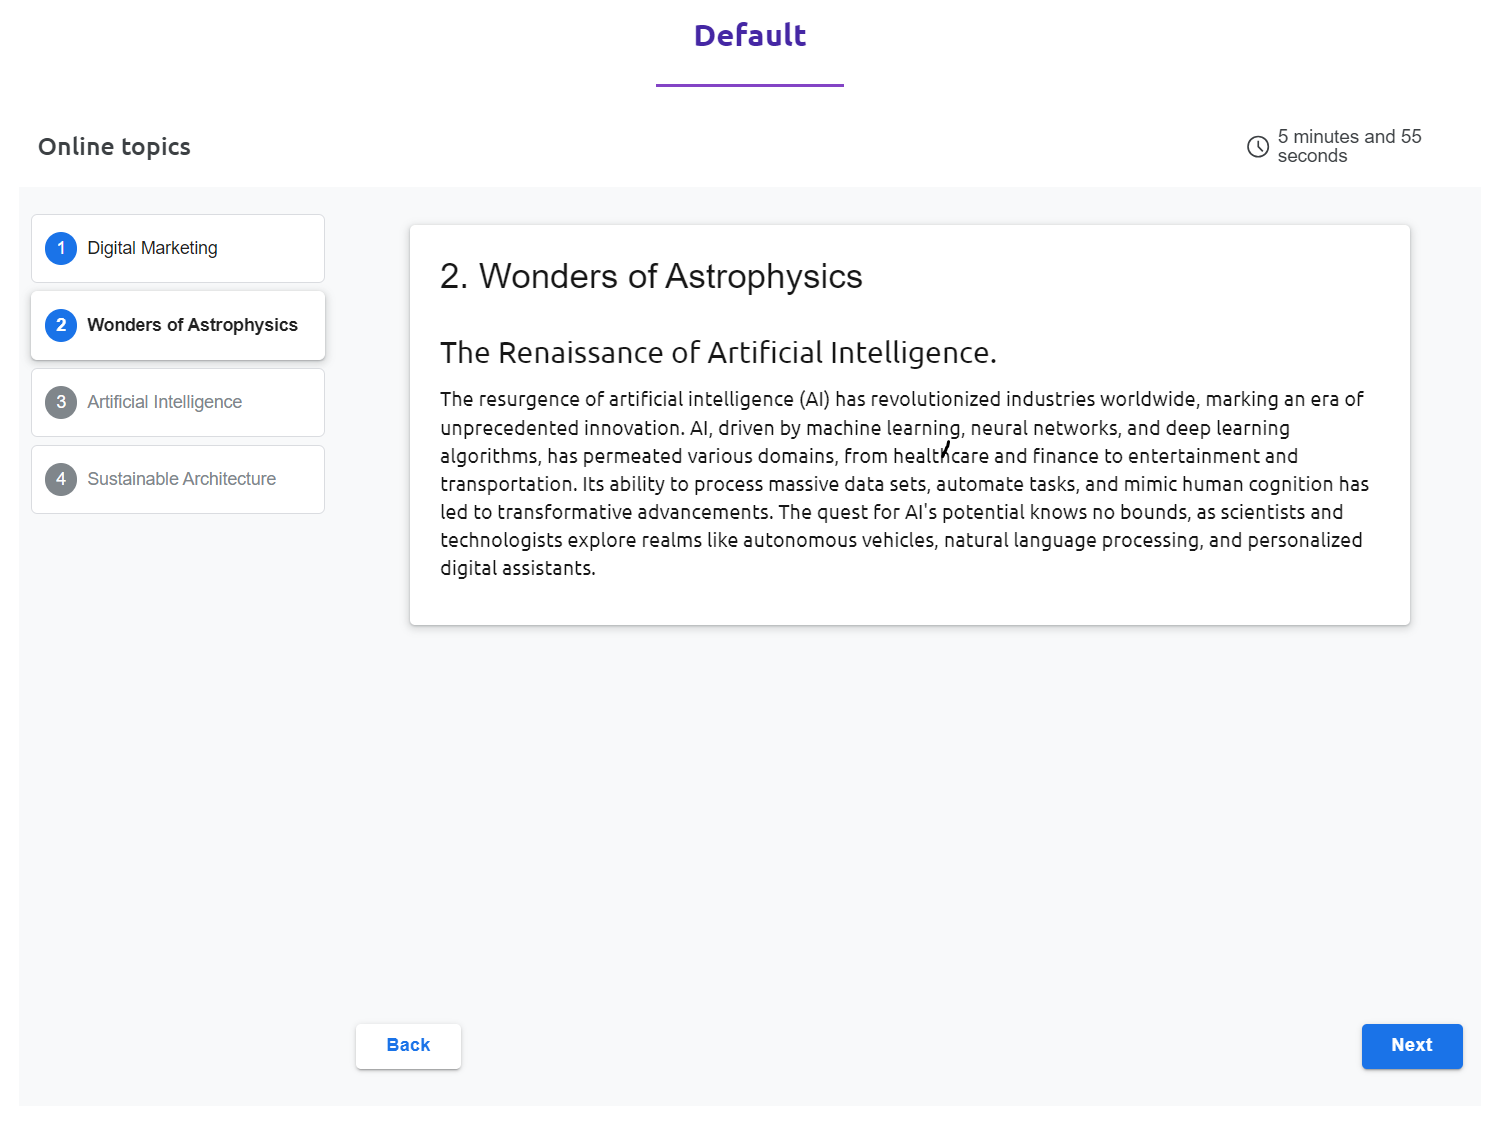The width and height of the screenshot is (1500, 1125).
Task: Click the remaining time text
Action: [1348, 146]
